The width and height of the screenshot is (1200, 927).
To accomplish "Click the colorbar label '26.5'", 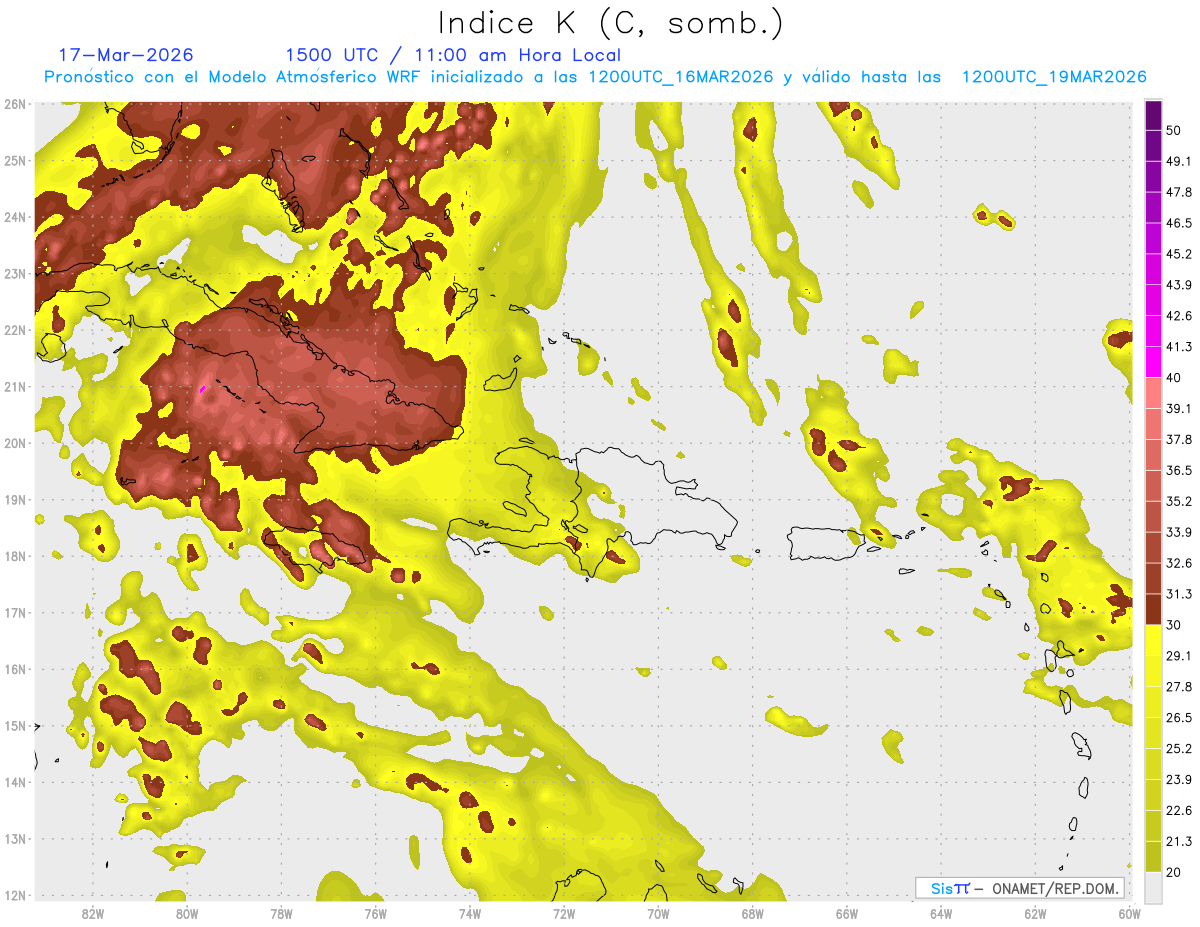I will tap(1179, 718).
